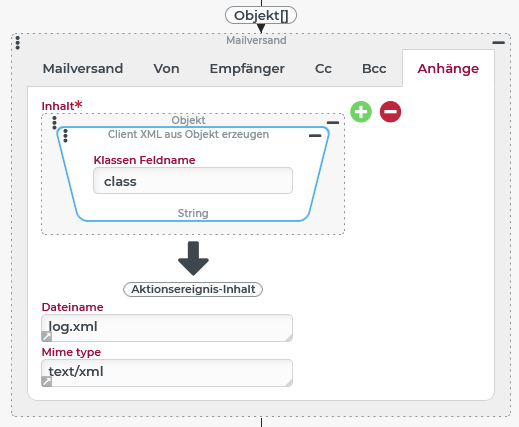The height and width of the screenshot is (427, 519).
Task: Select the Cc tab
Action: [x=323, y=68]
